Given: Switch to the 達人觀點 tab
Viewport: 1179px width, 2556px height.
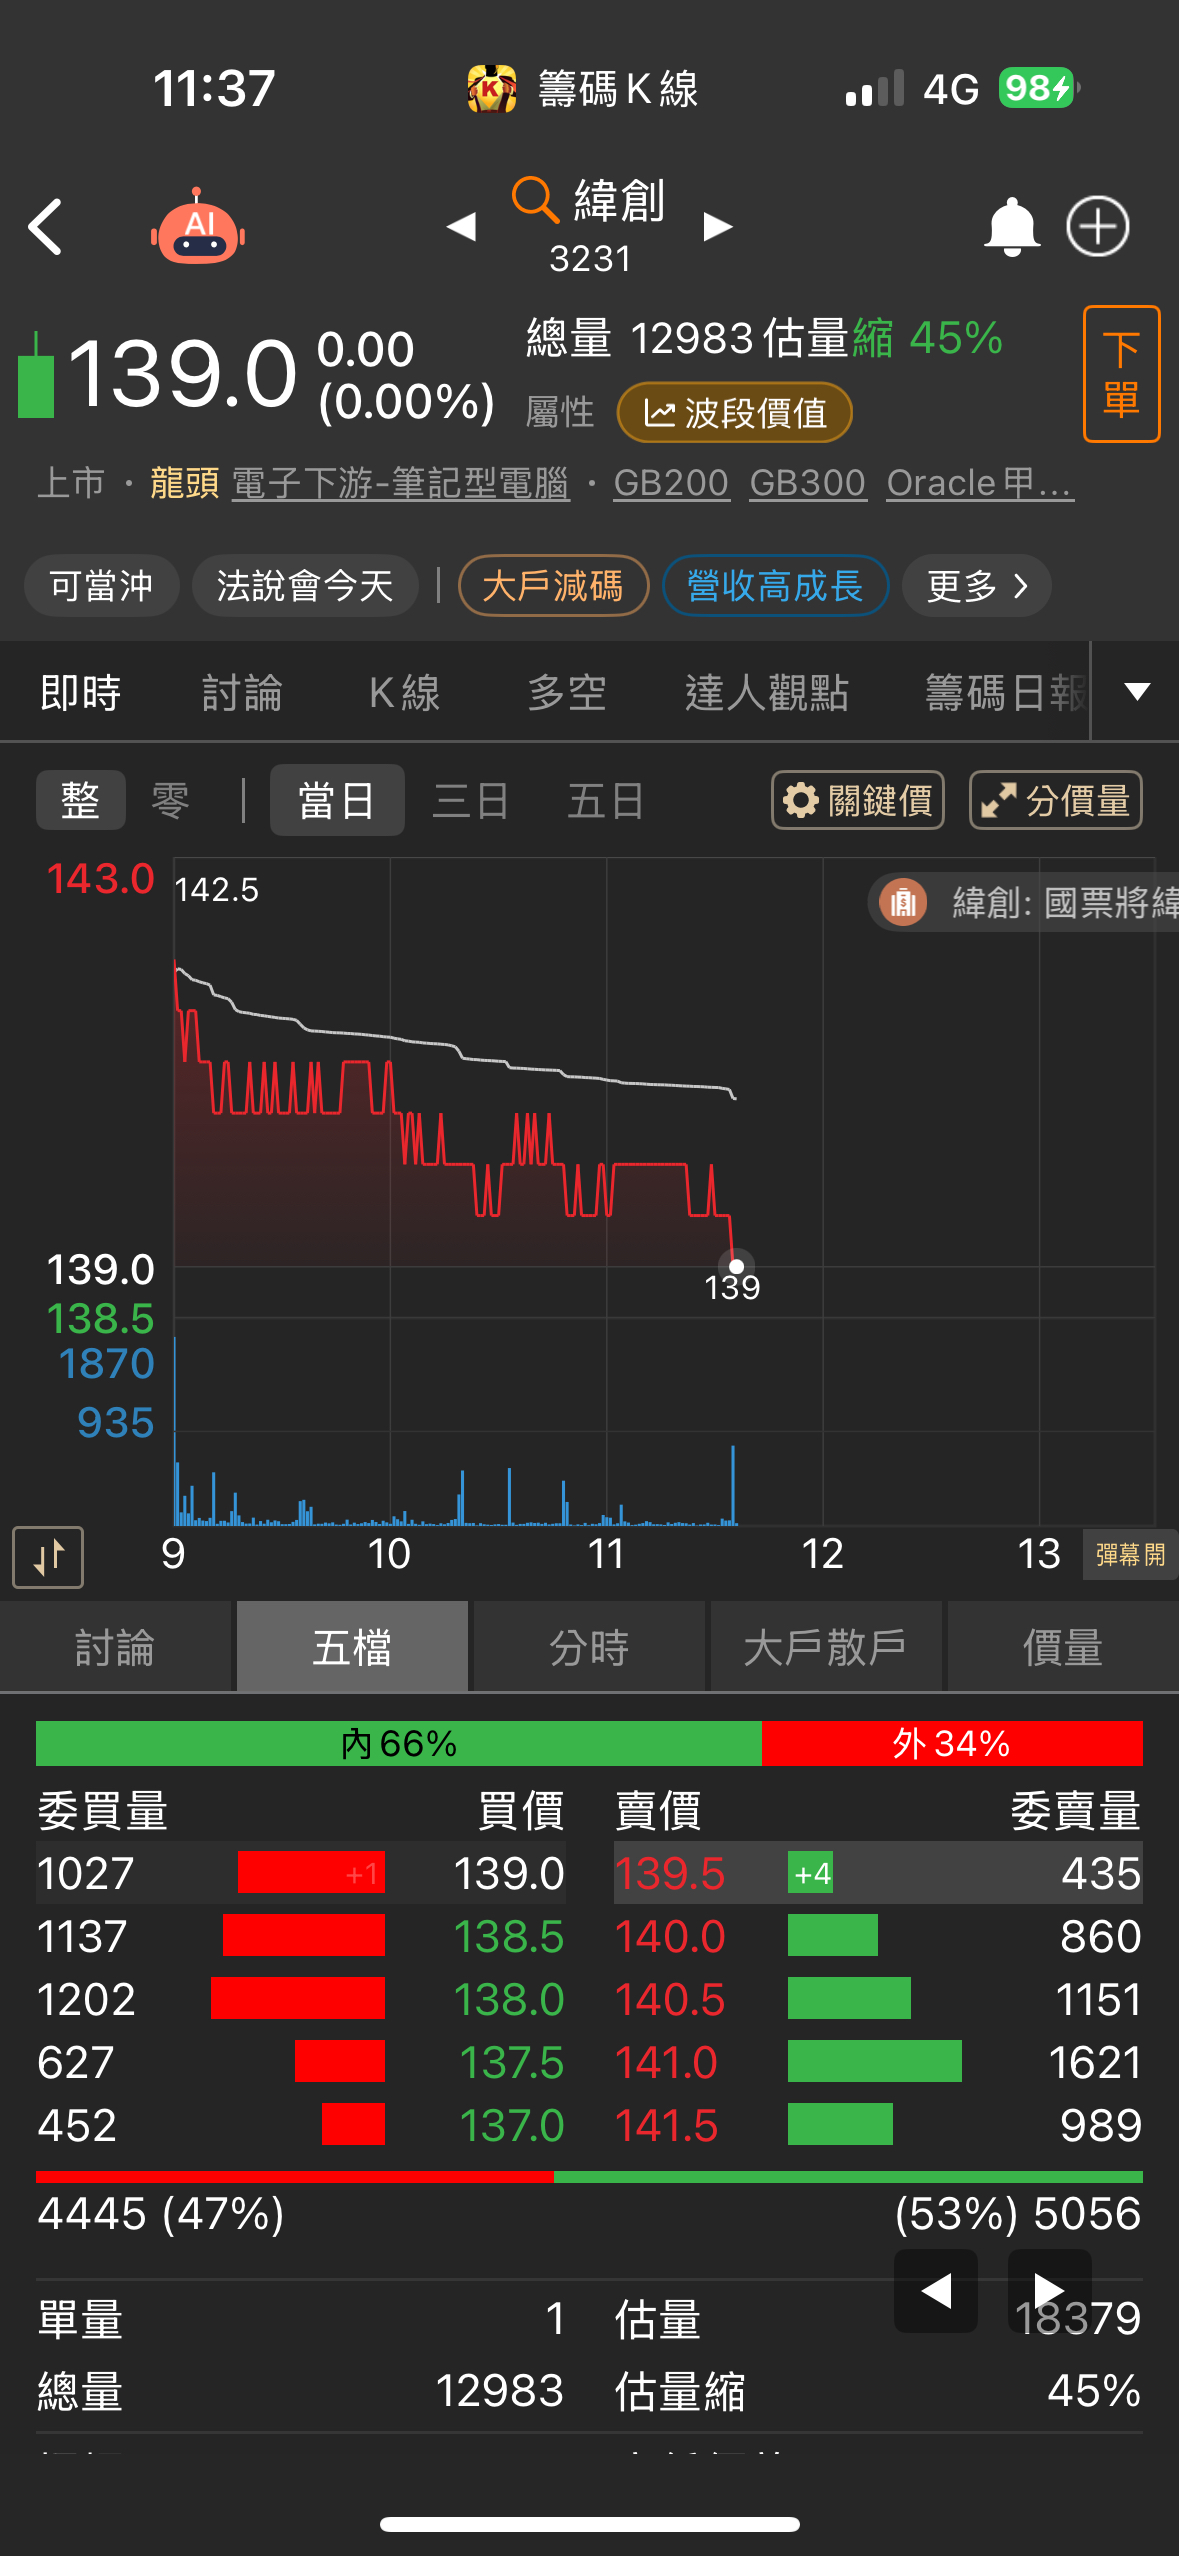Looking at the screenshot, I should [767, 692].
